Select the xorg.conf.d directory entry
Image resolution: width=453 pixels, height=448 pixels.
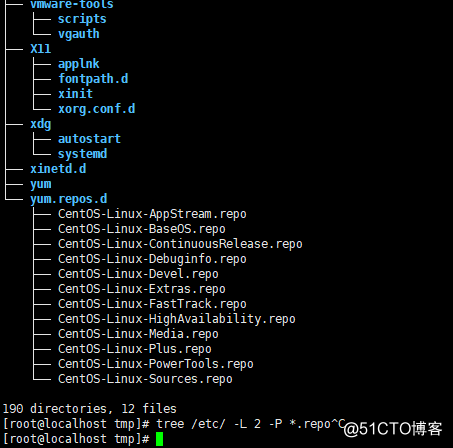point(97,109)
